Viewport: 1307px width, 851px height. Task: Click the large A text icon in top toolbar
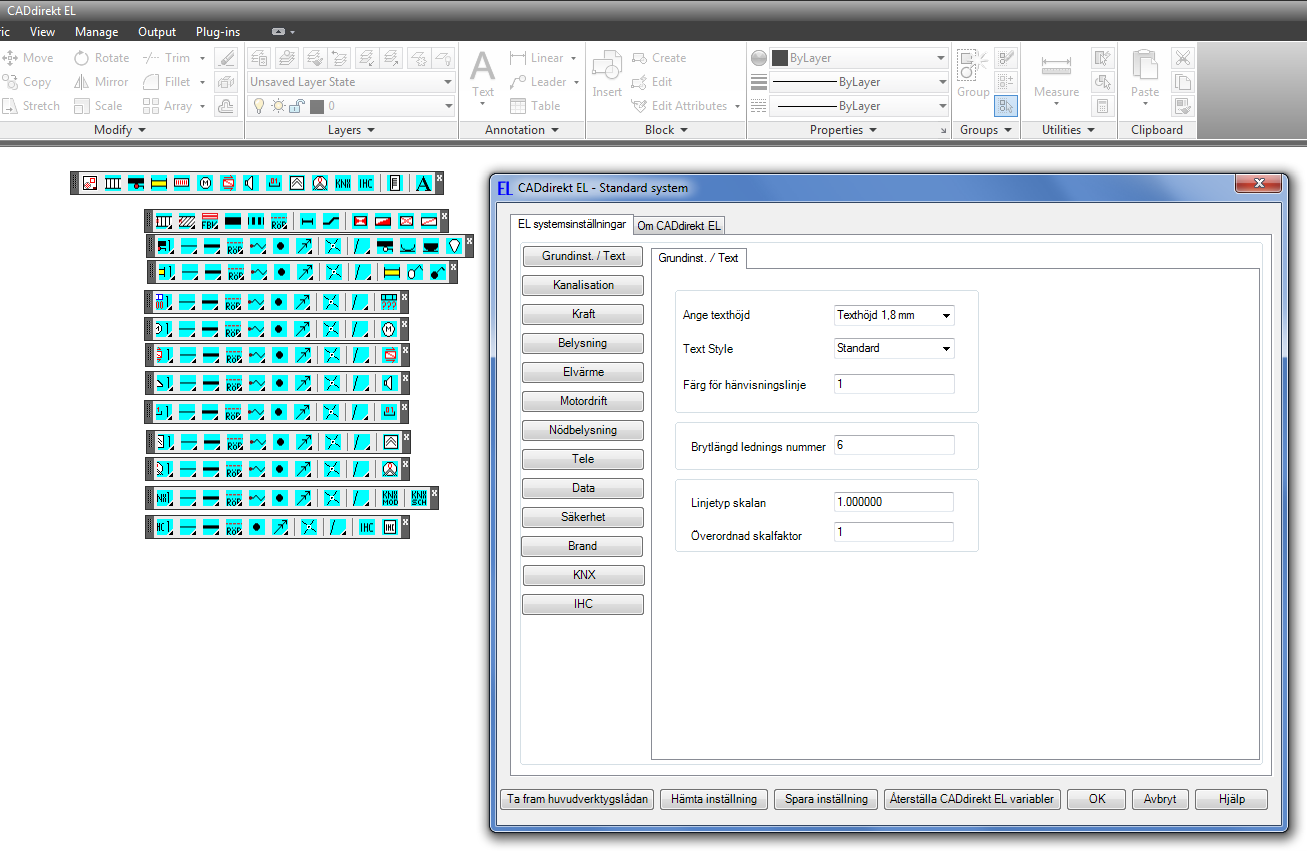[424, 183]
